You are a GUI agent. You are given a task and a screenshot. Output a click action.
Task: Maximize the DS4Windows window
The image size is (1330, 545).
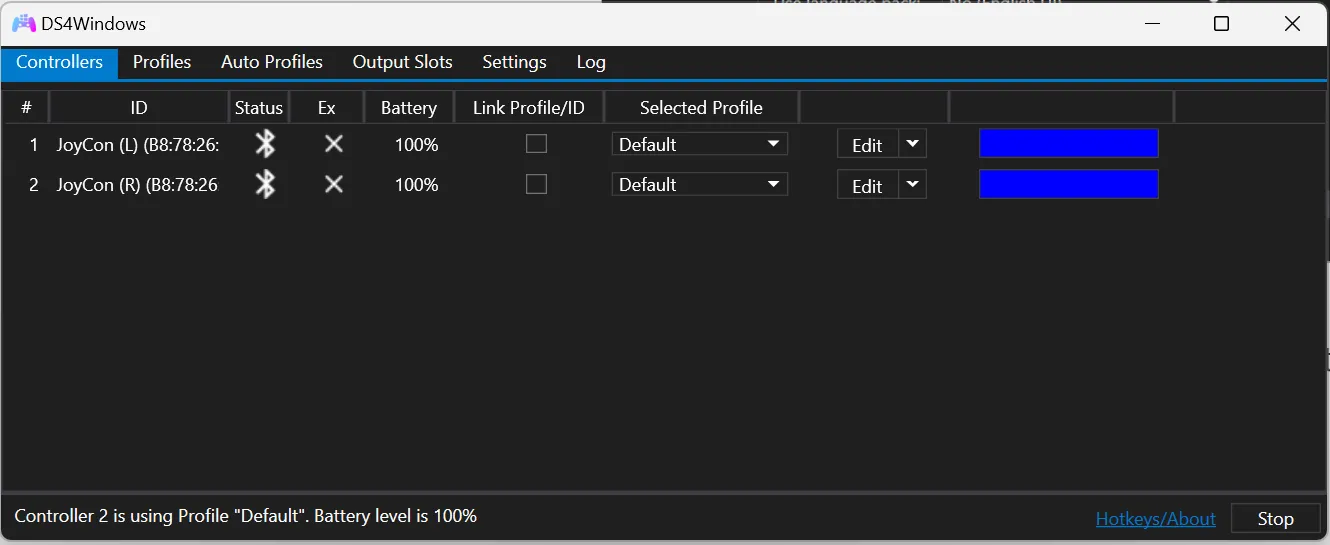click(x=1221, y=24)
